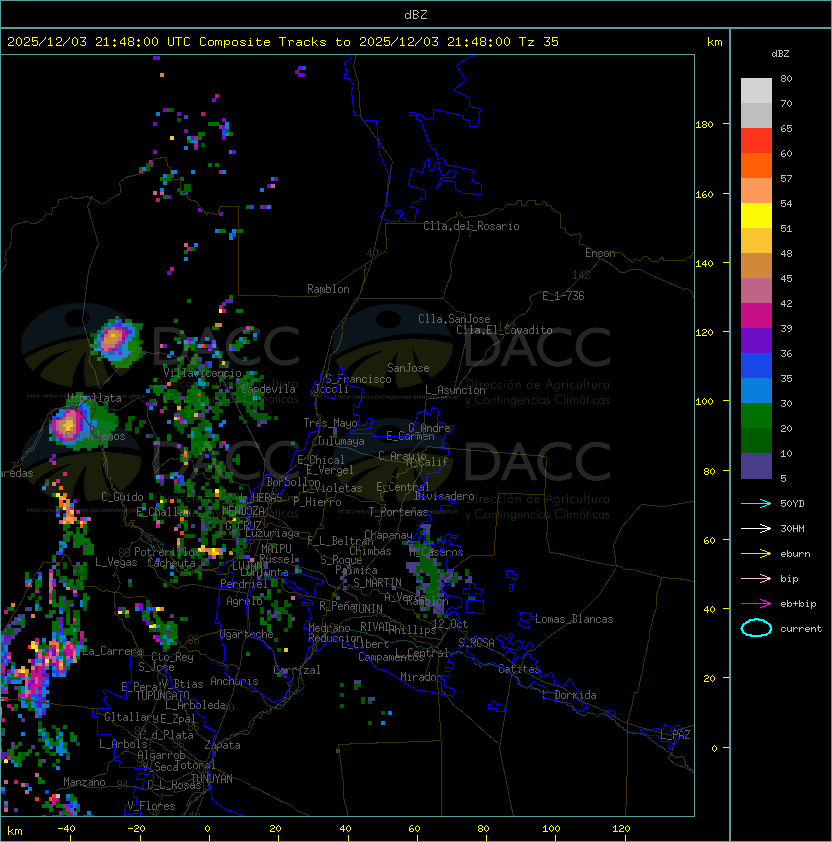
Task: Click the 'dBZ' title at the top
Action: [416, 15]
